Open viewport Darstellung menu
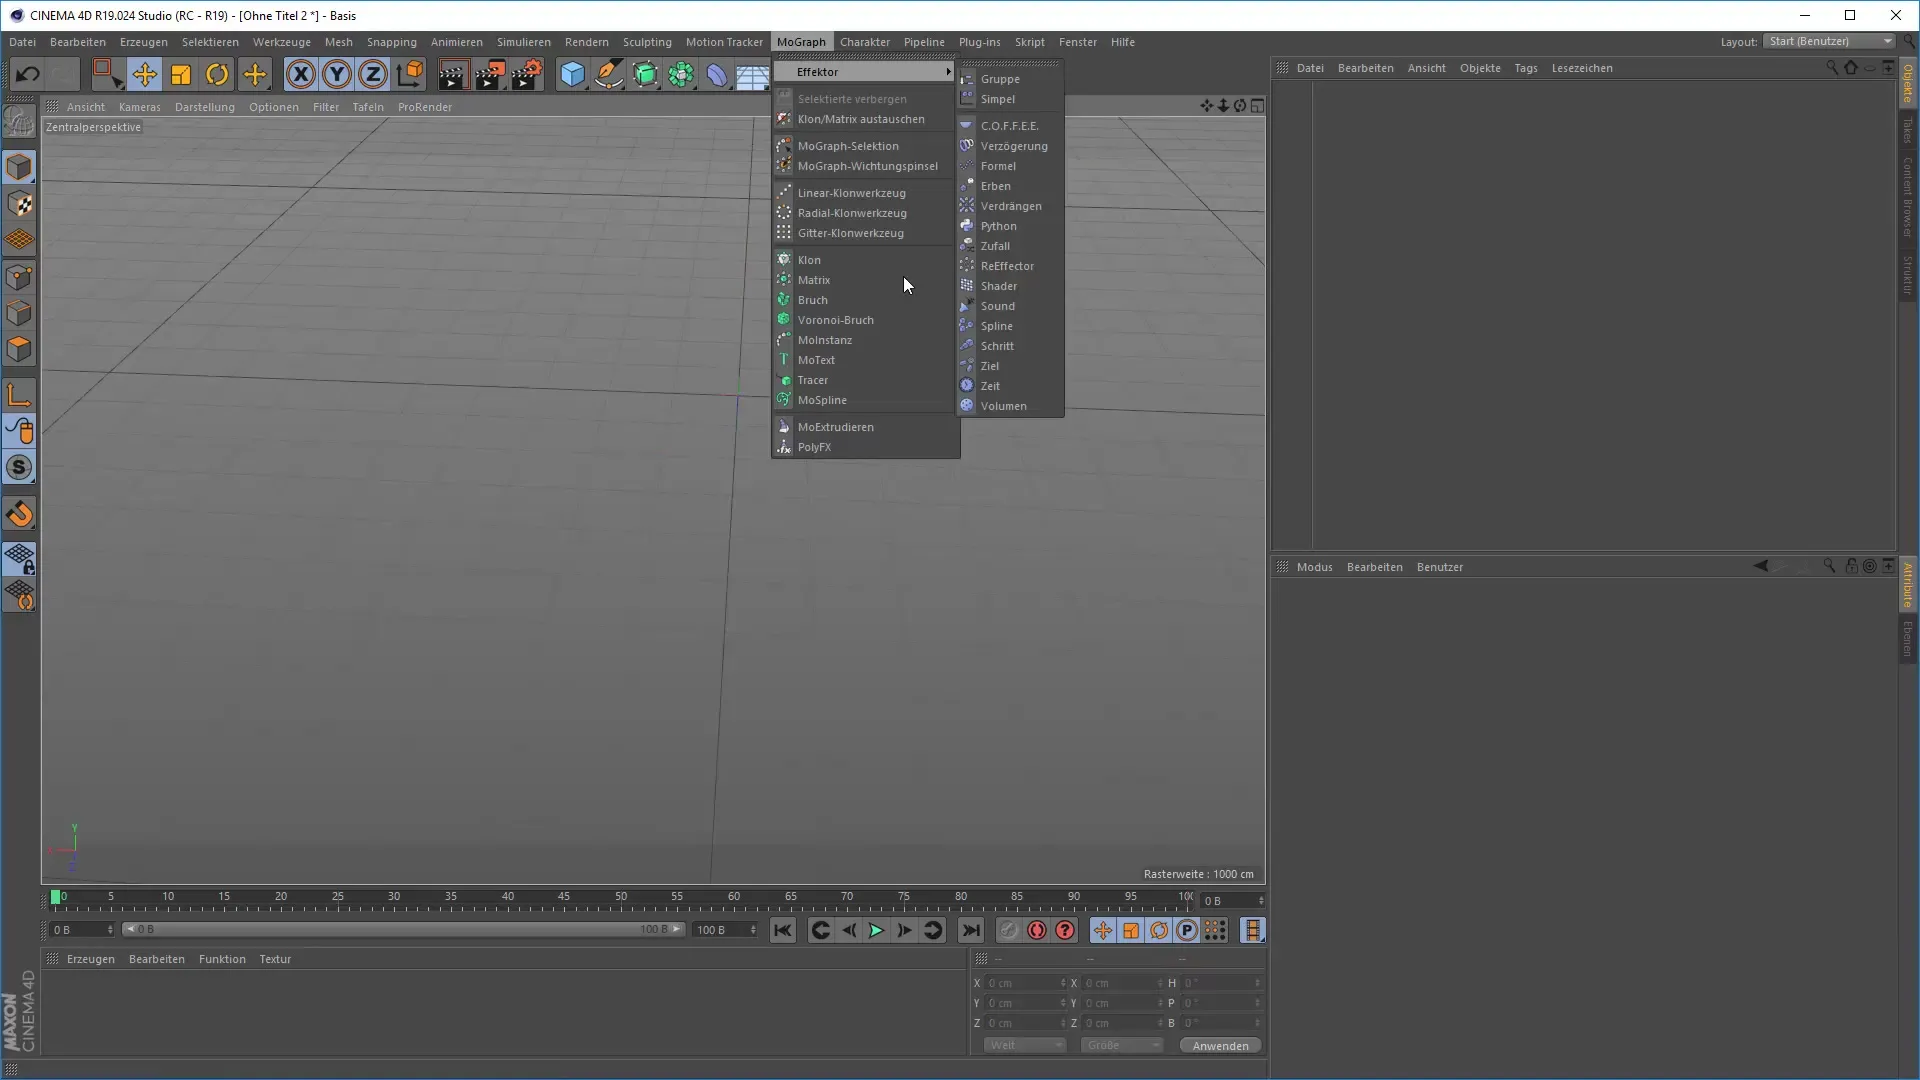1920x1080 pixels. coord(204,107)
